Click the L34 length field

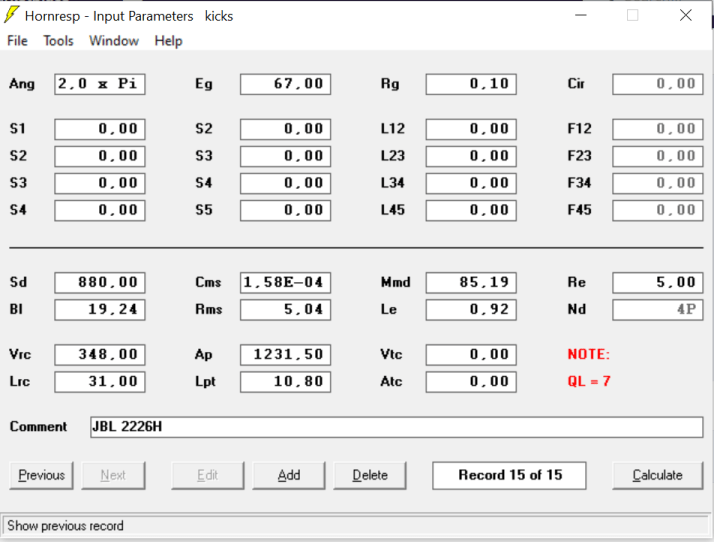471,183
